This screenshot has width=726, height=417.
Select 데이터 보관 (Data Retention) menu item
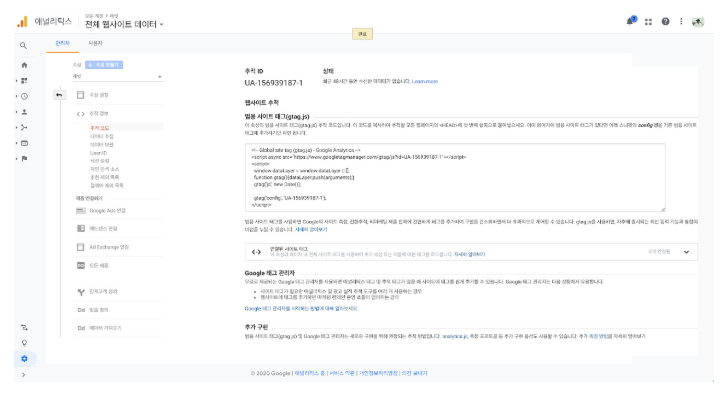point(101,145)
